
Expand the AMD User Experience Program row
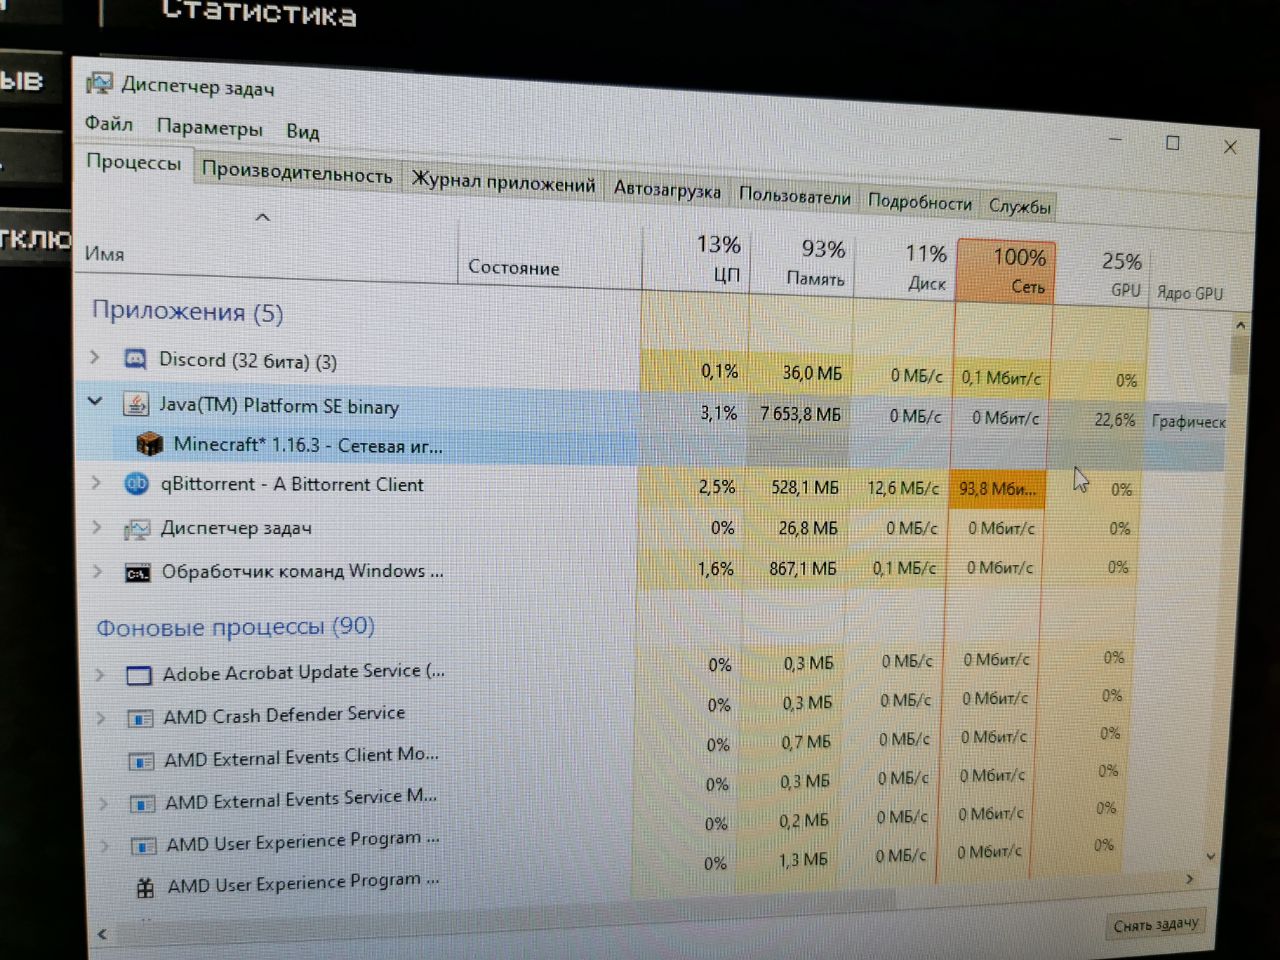click(x=104, y=845)
